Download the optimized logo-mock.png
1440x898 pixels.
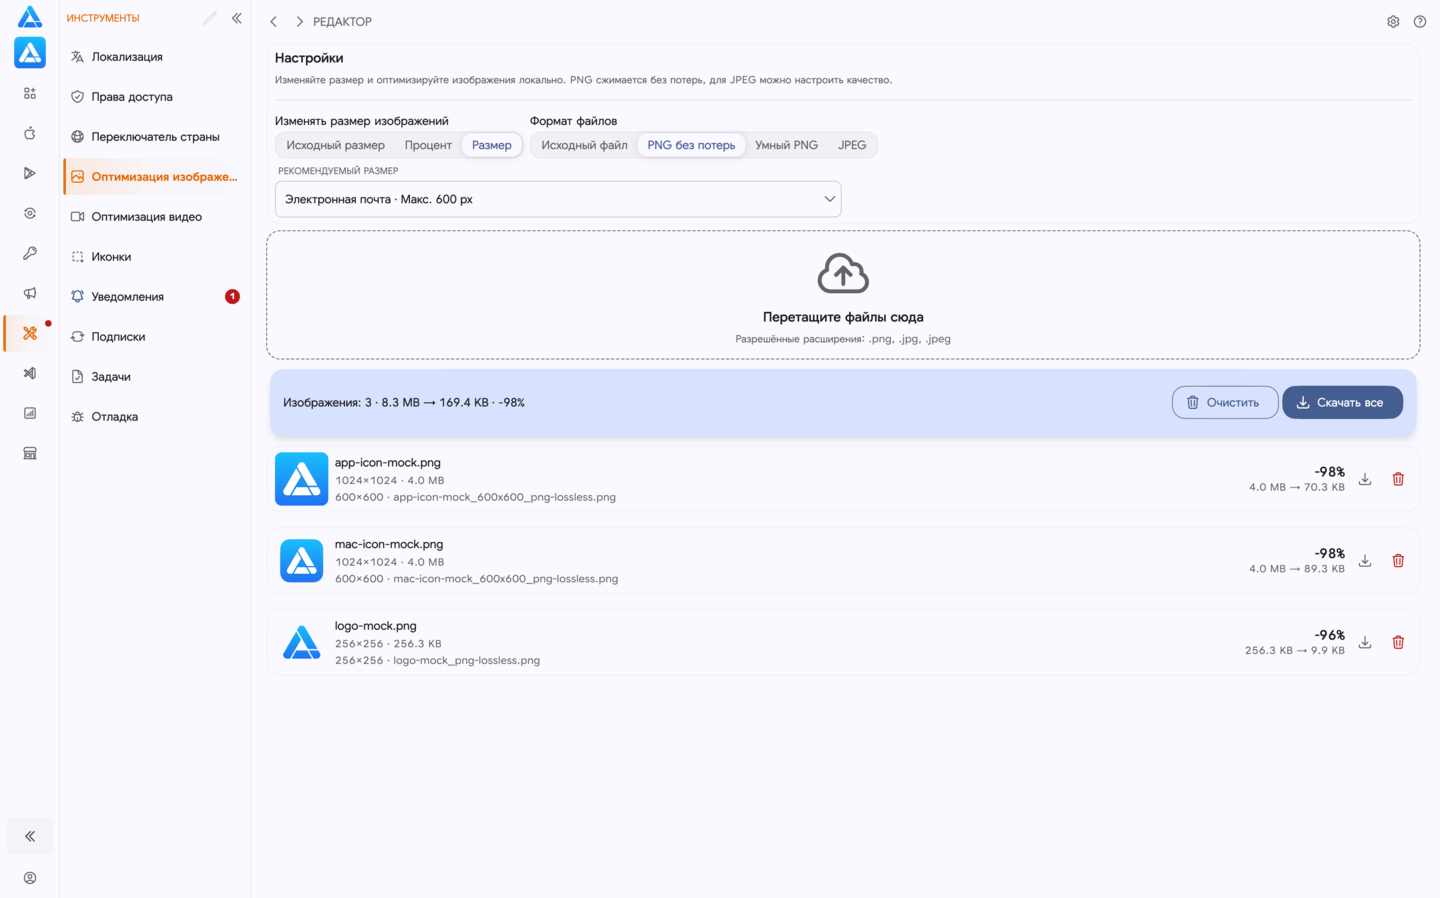[x=1365, y=642]
